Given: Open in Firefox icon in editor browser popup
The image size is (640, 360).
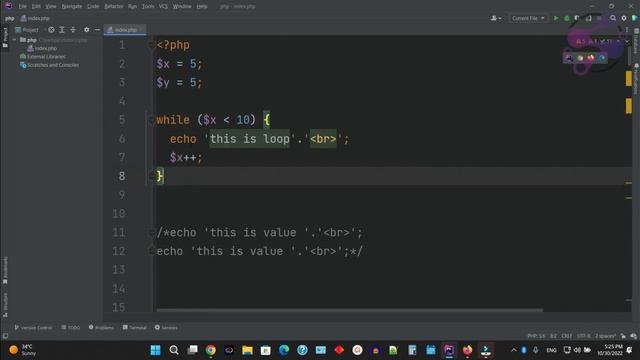Looking at the screenshot, I should [x=591, y=58].
